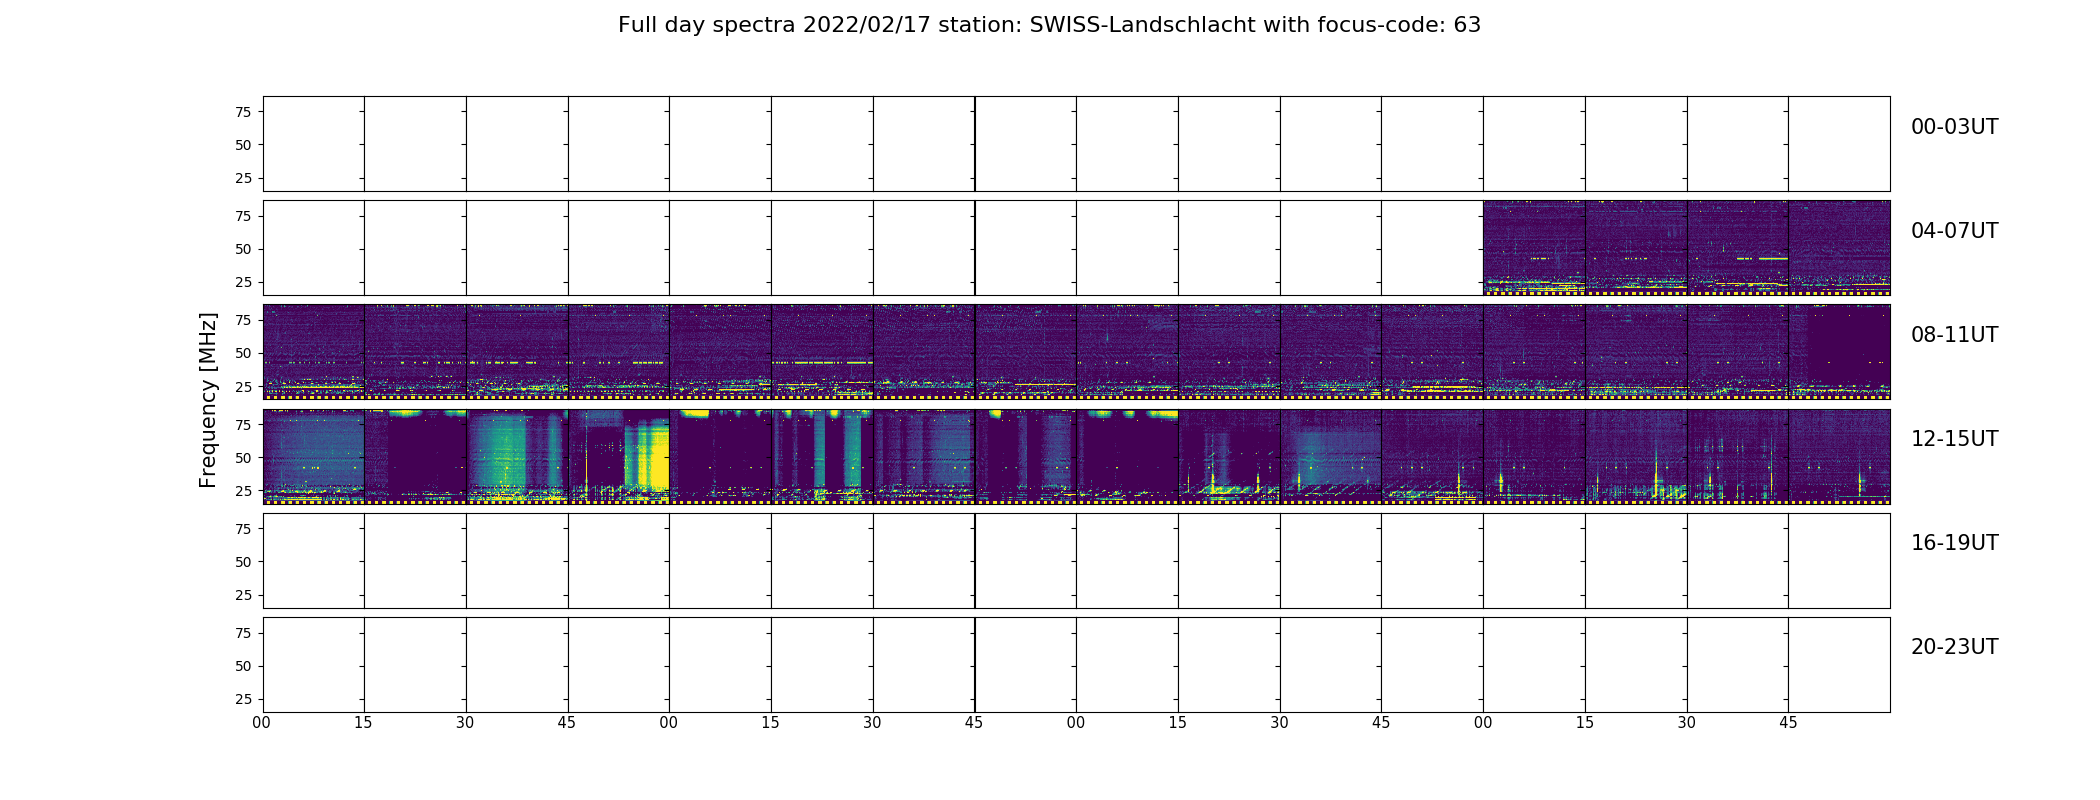Select the 12-15UT row label
Screen dimensions: 2100x800
coord(1954,439)
